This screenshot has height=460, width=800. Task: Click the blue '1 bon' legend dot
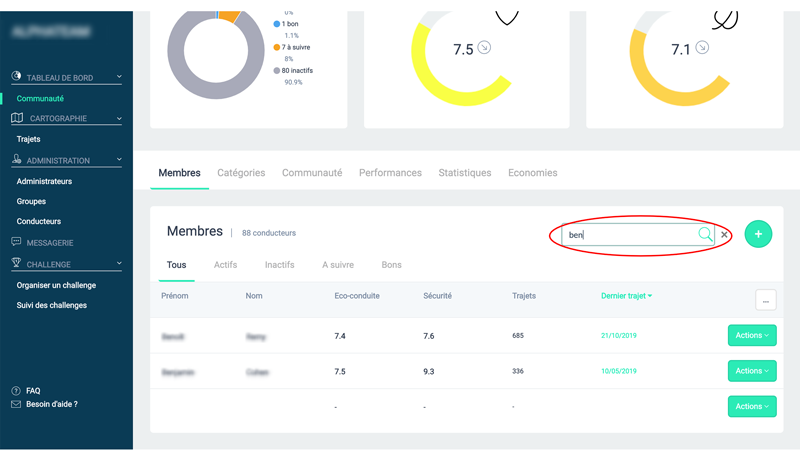click(x=277, y=24)
